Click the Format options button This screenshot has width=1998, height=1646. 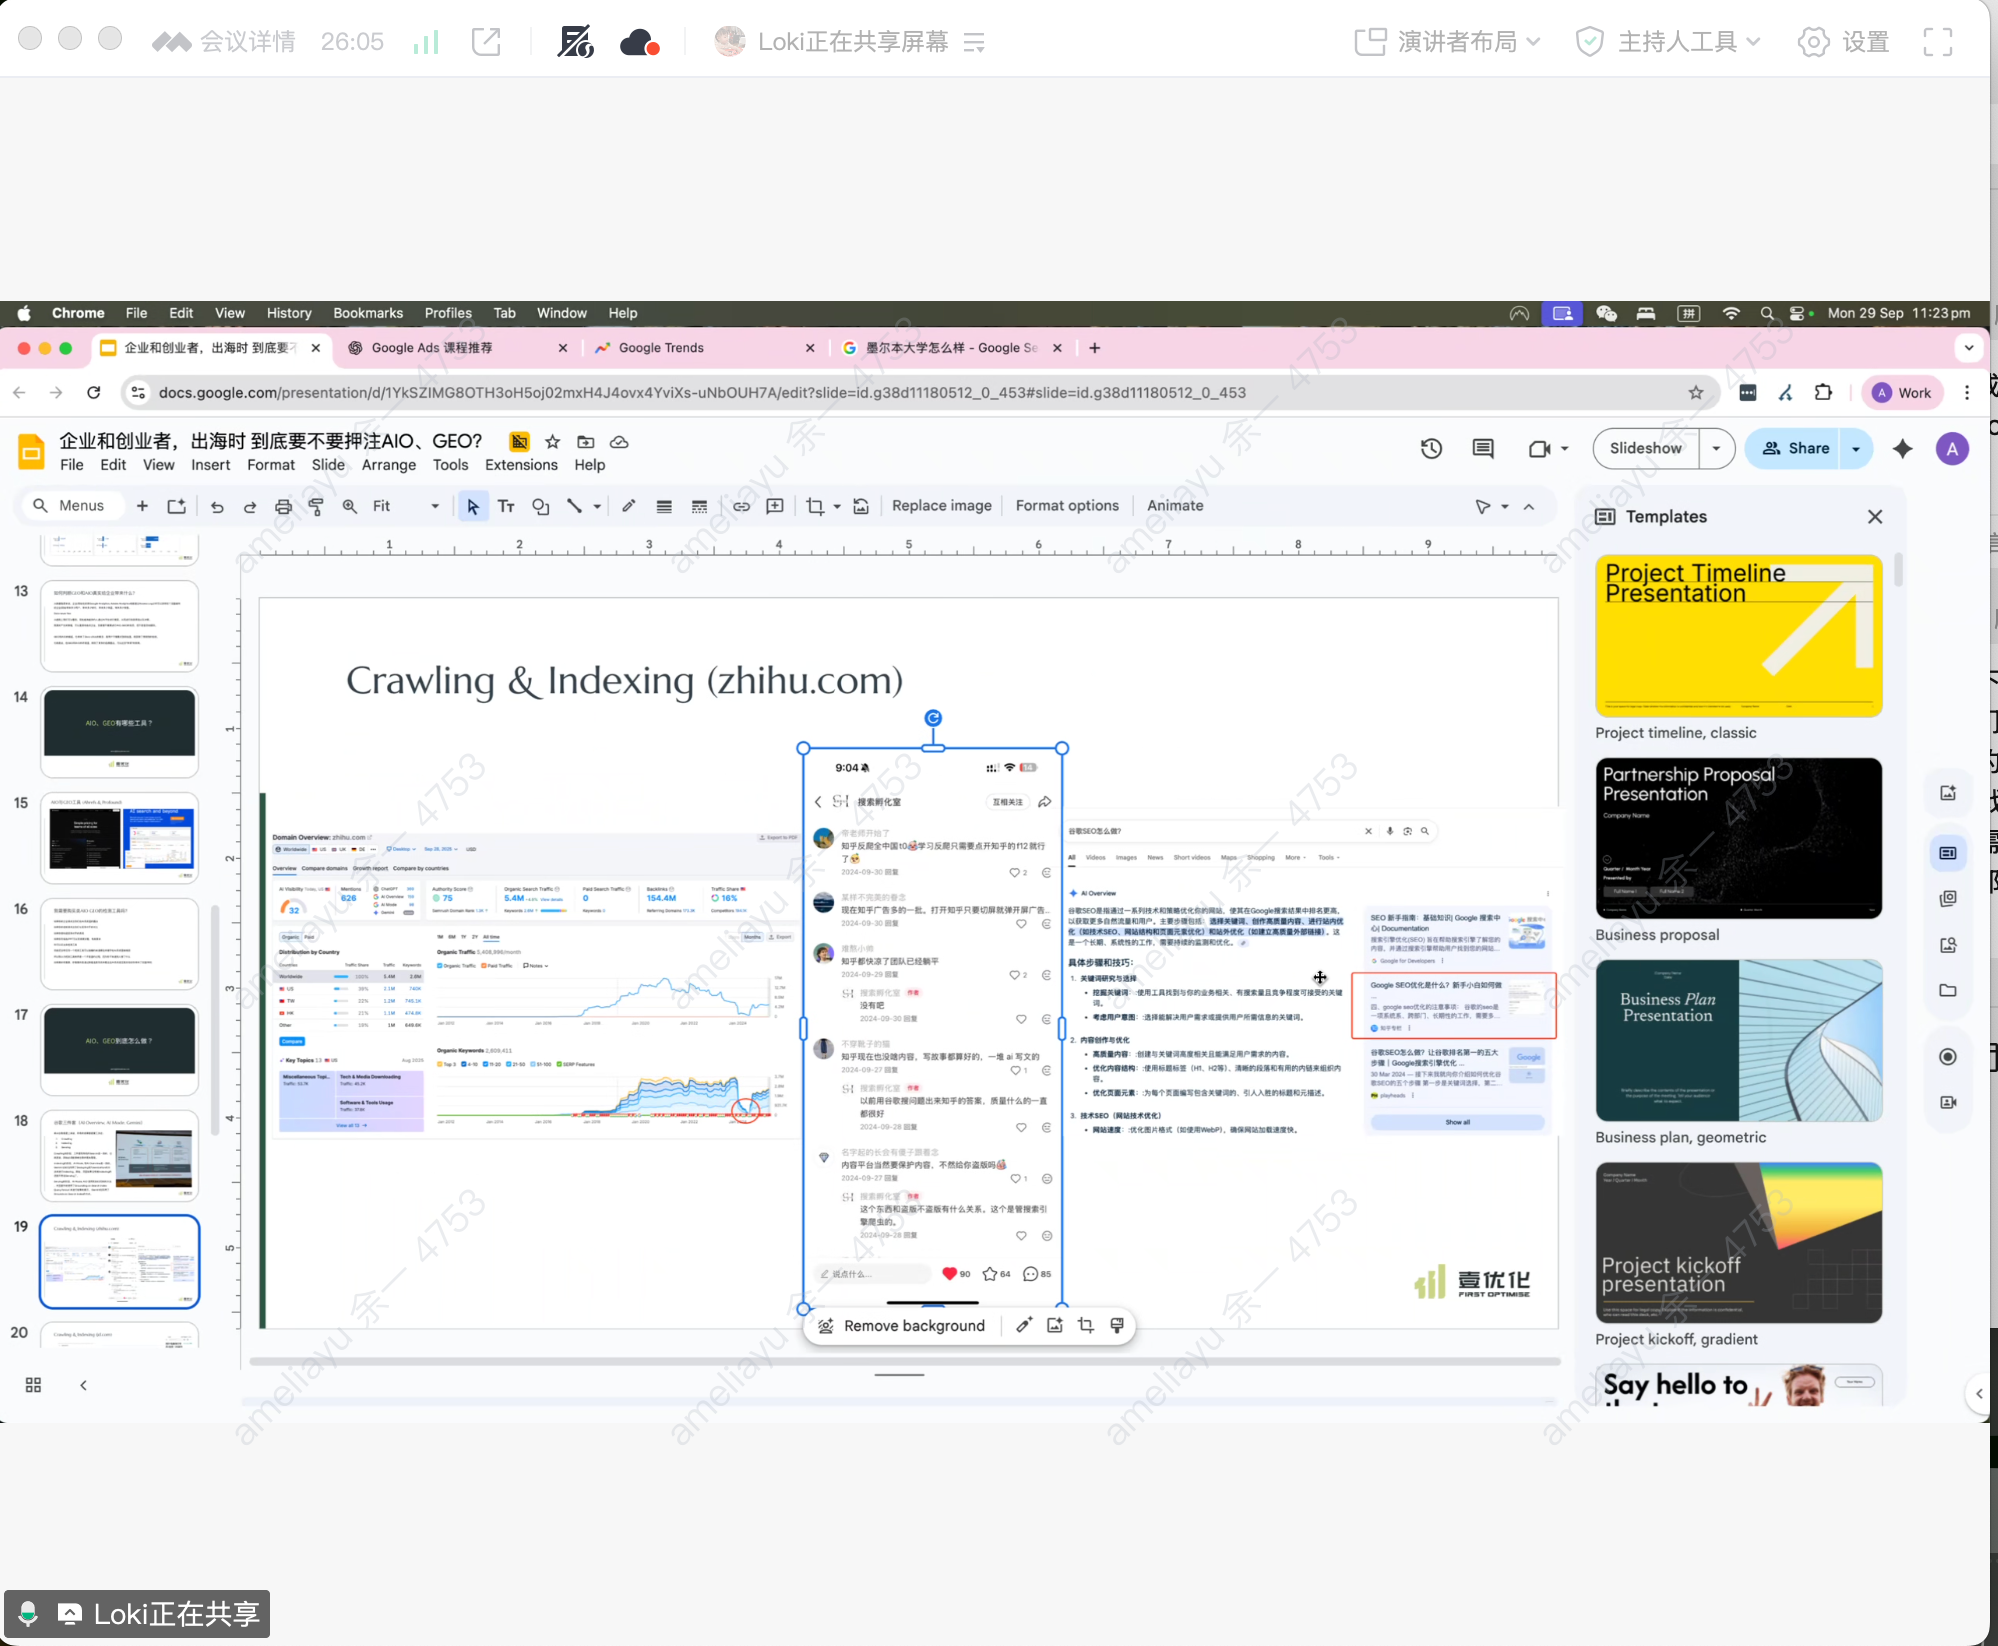pyautogui.click(x=1067, y=506)
